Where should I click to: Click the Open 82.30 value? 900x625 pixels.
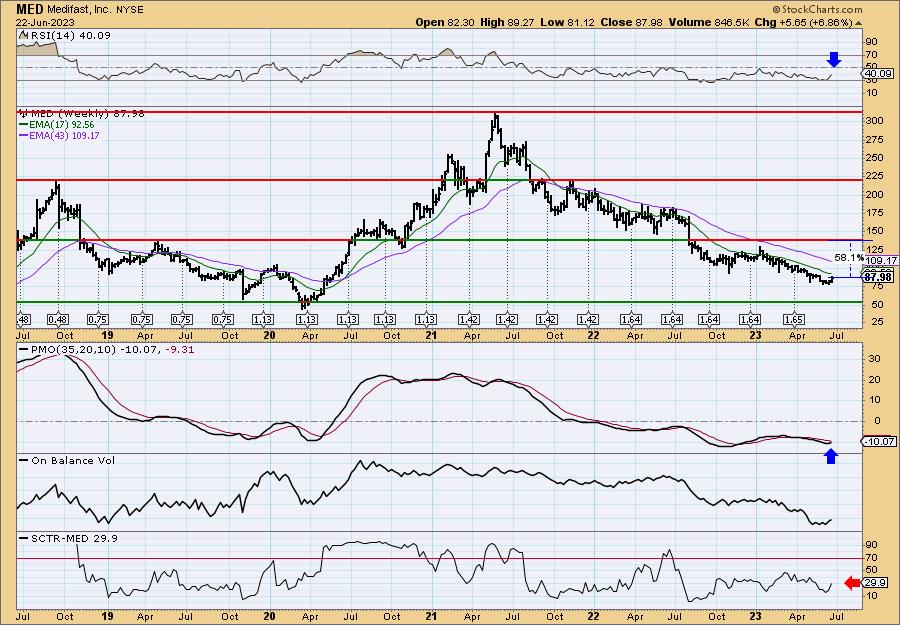pos(445,22)
